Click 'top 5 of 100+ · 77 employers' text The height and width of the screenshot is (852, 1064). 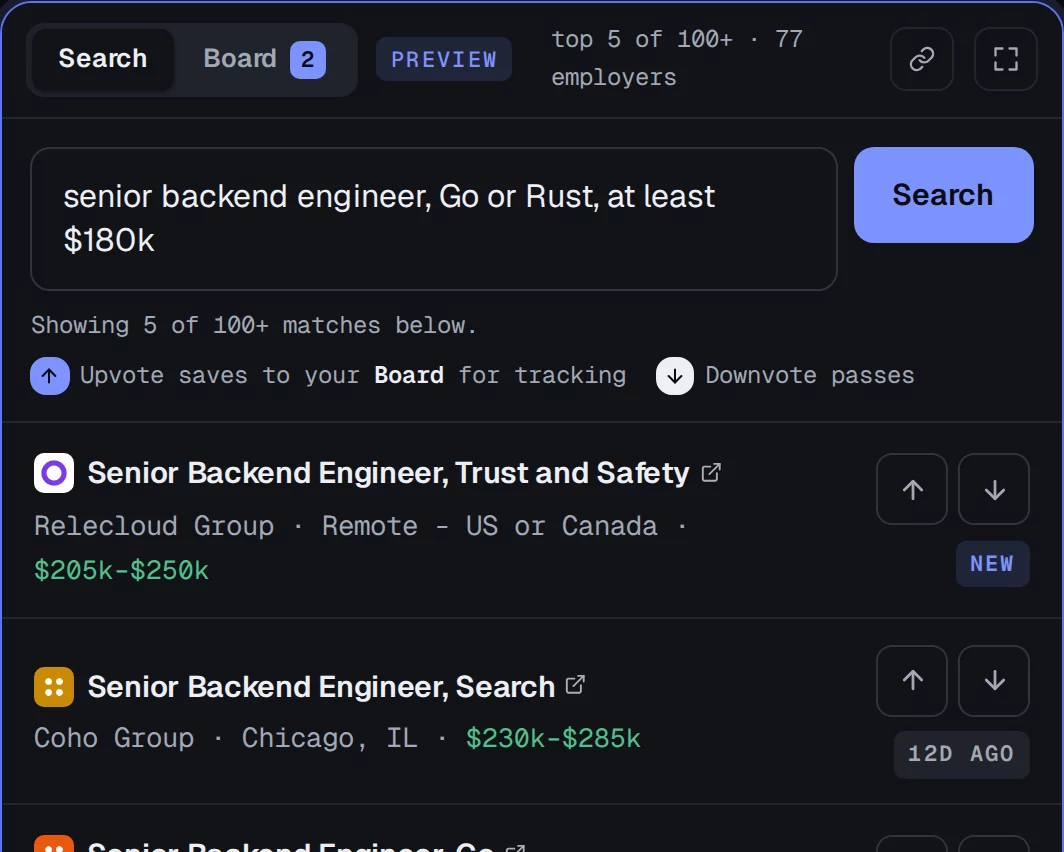(x=677, y=58)
